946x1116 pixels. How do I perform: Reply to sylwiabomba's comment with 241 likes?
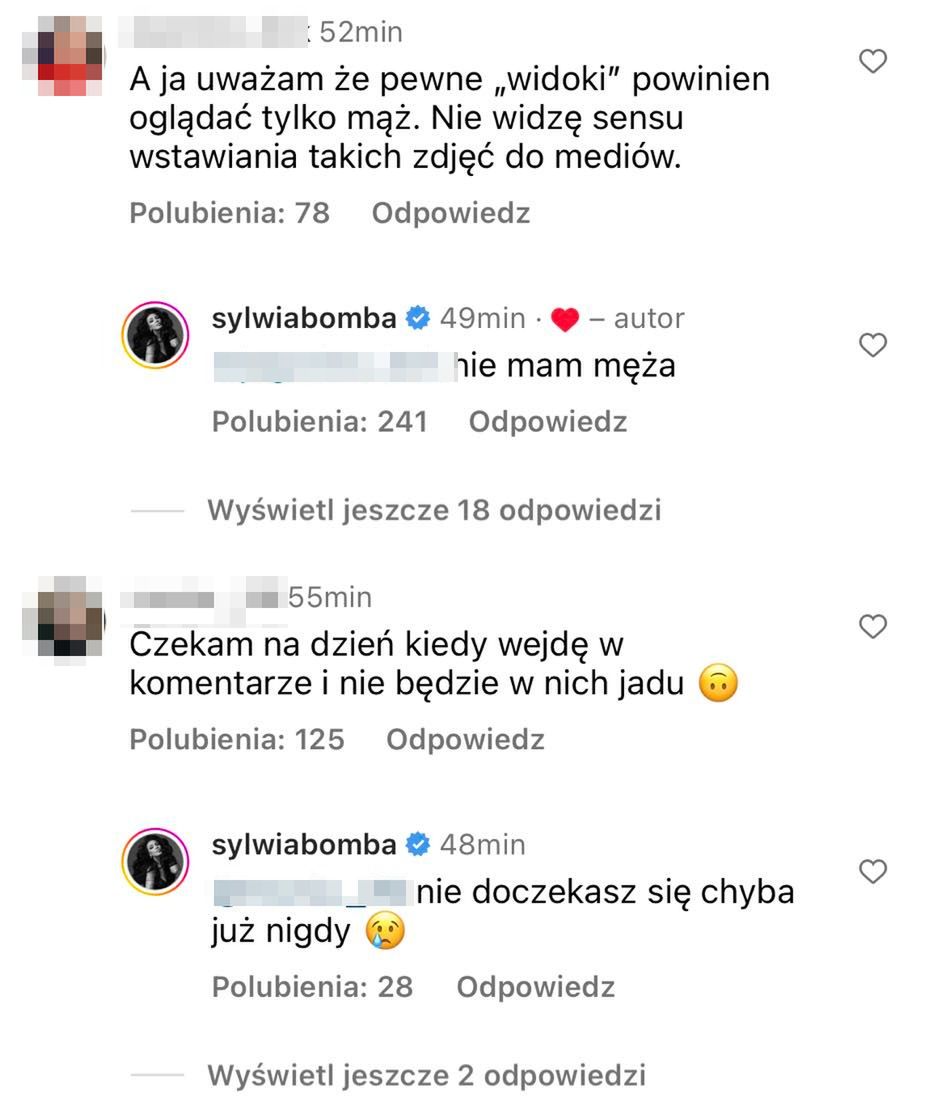pos(547,422)
